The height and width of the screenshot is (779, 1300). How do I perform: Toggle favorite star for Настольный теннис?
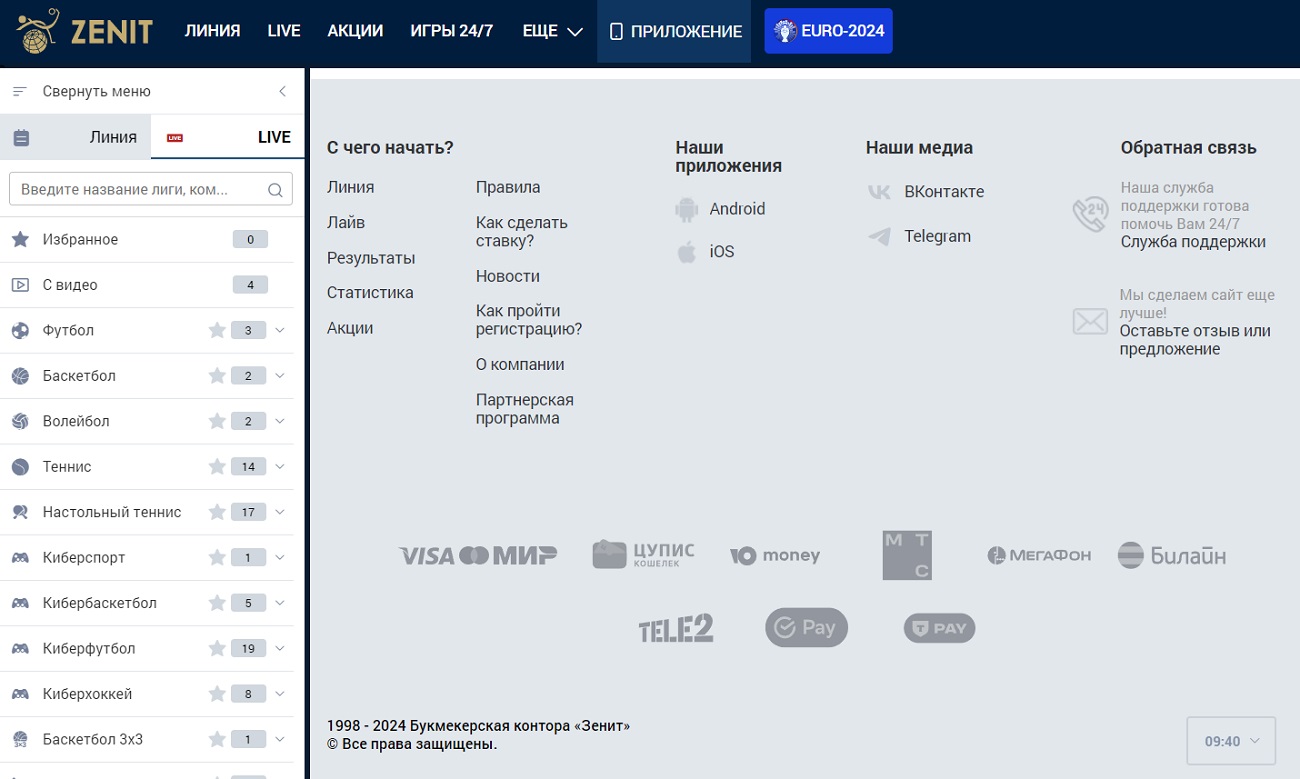tap(217, 512)
